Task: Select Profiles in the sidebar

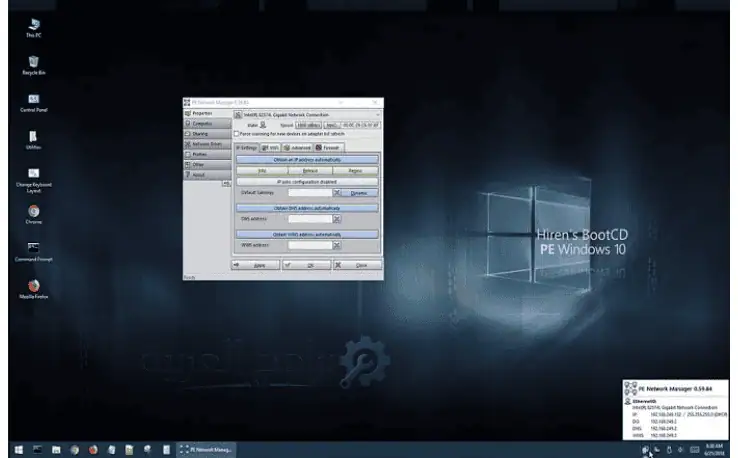Action: [208, 154]
